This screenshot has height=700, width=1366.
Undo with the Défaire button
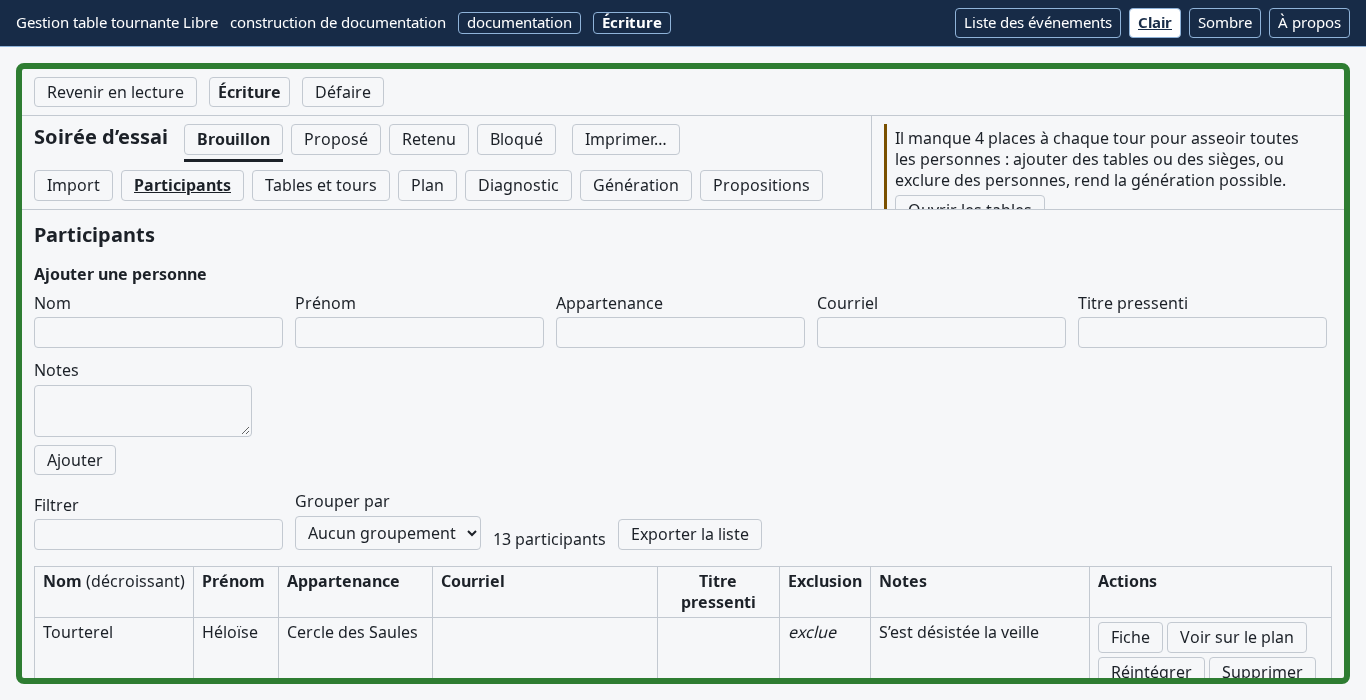pyautogui.click(x=343, y=92)
